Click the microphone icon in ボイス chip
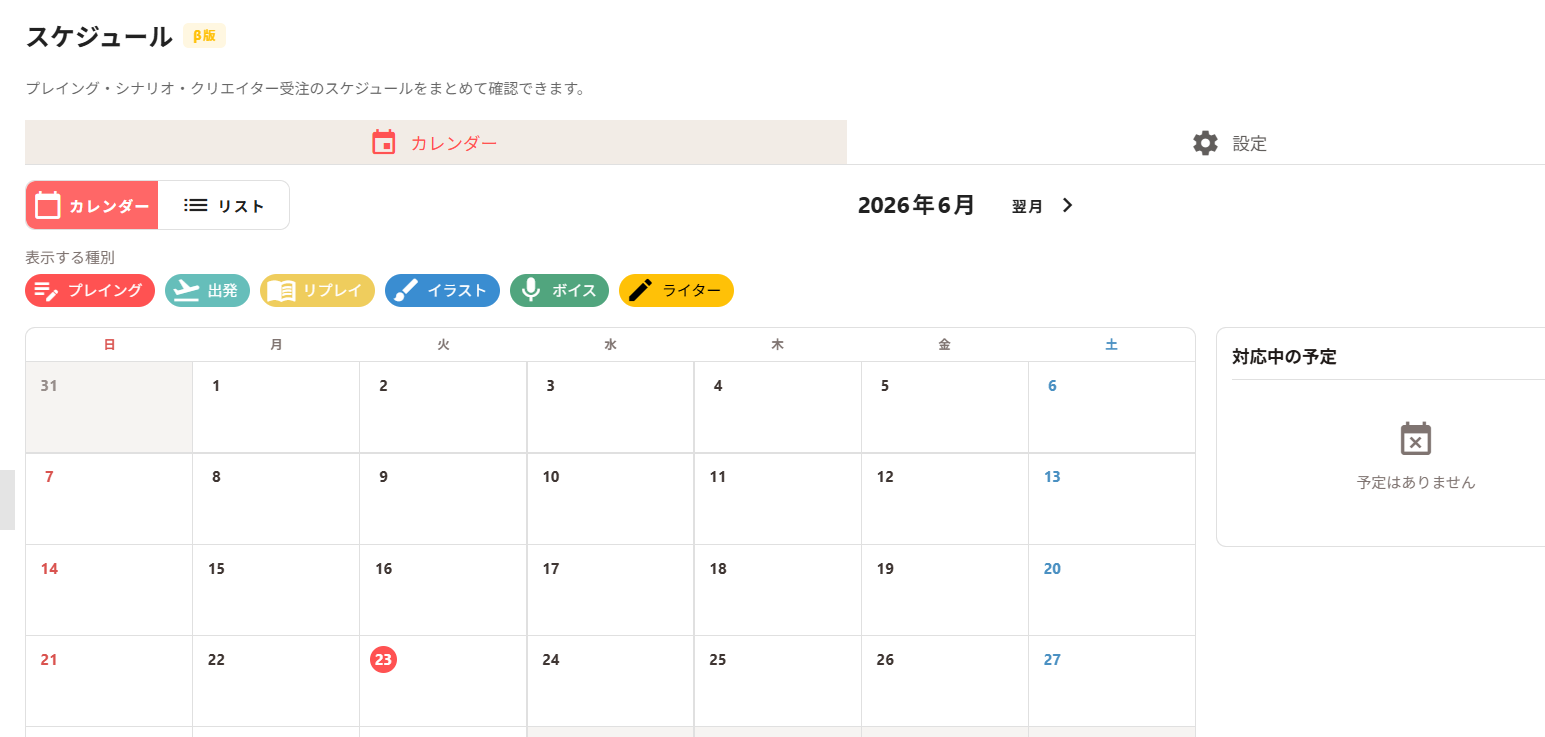This screenshot has width=1545, height=737. [x=531, y=291]
